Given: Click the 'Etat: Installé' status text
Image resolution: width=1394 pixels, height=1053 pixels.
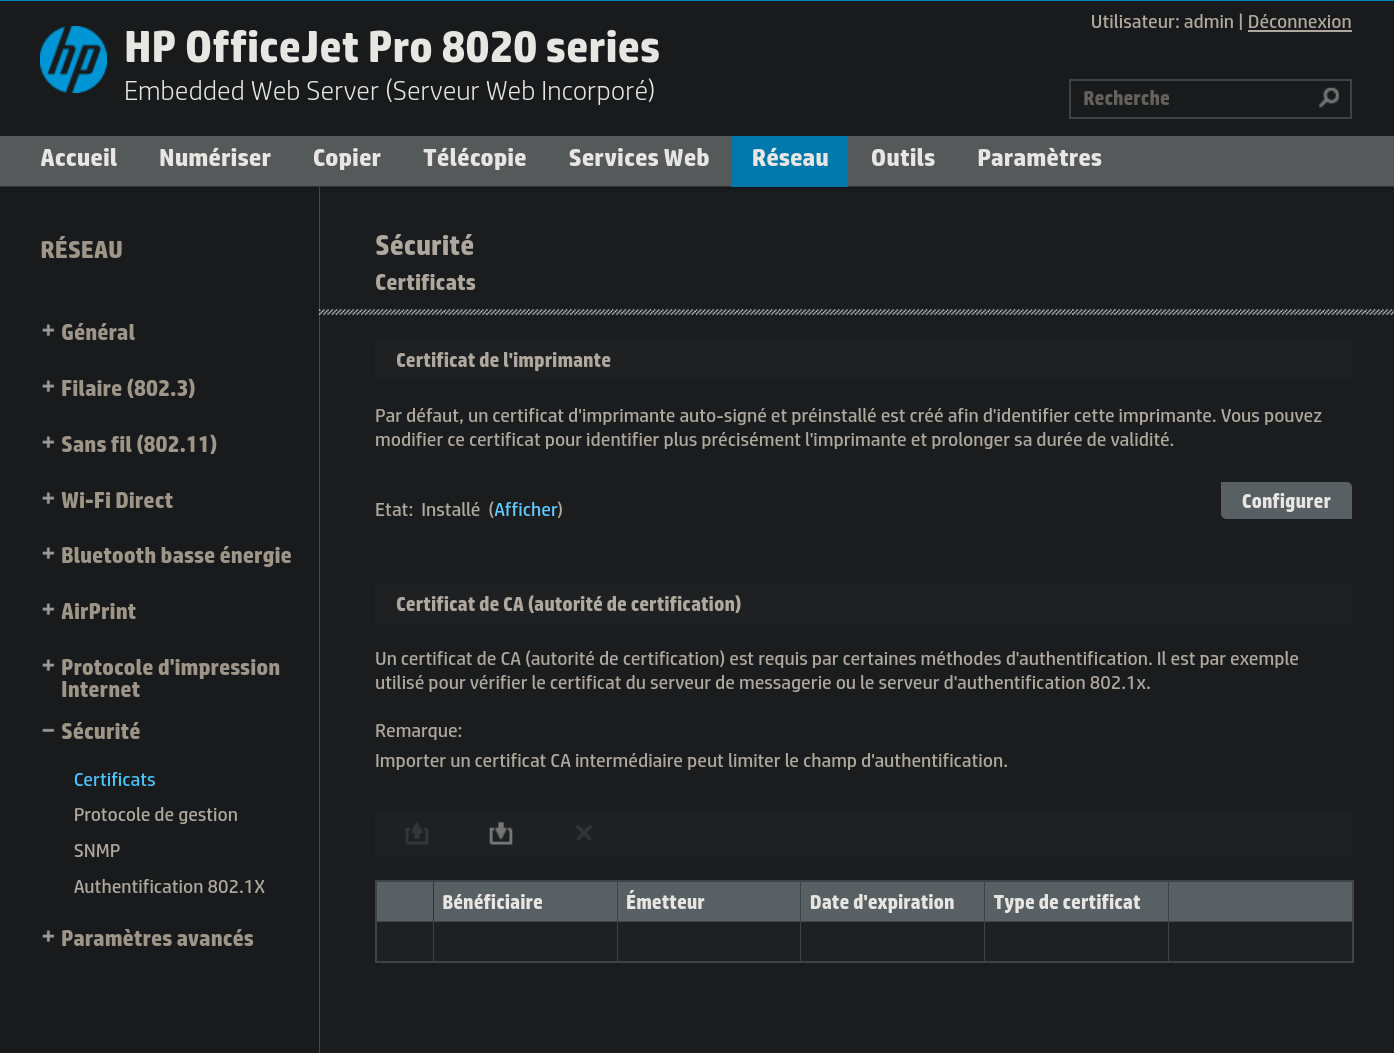Looking at the screenshot, I should coord(427,510).
